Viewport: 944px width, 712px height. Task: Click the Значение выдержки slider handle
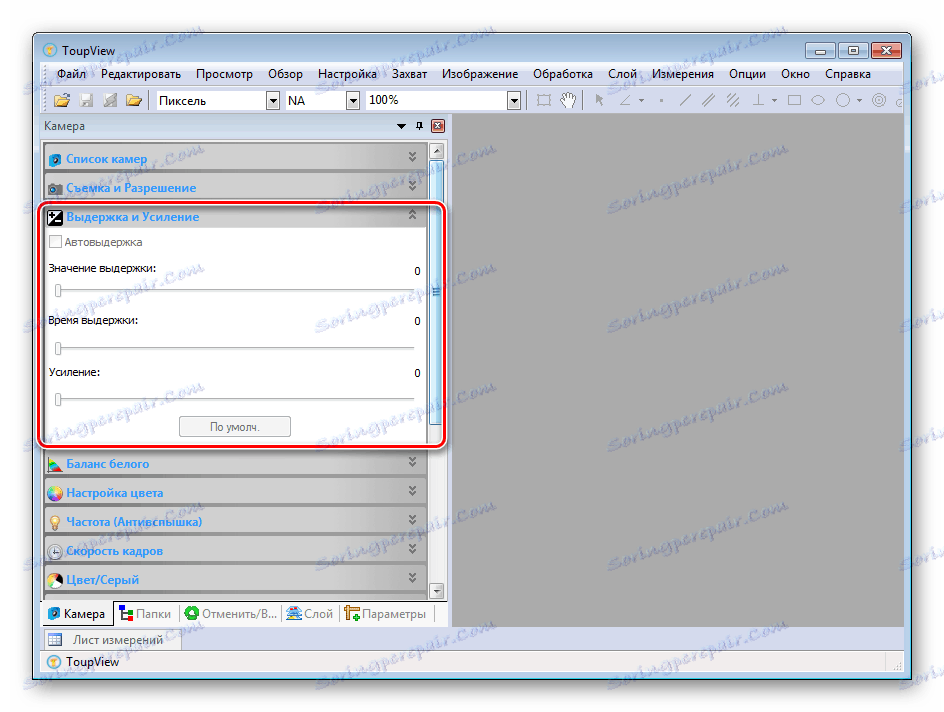(58, 291)
